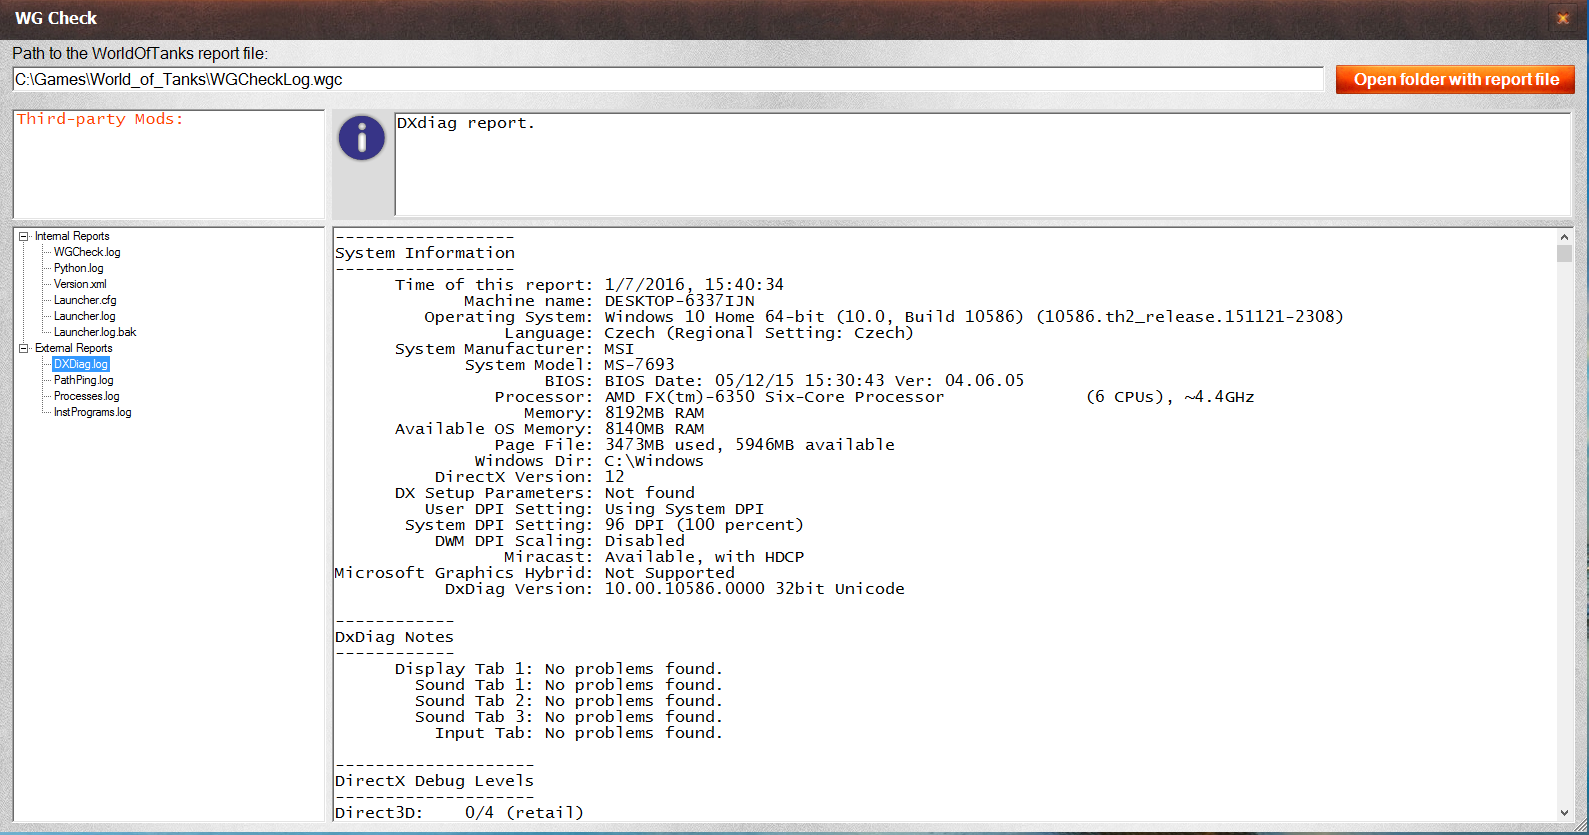Select WGCheck.log in the reports tree

click(x=87, y=253)
